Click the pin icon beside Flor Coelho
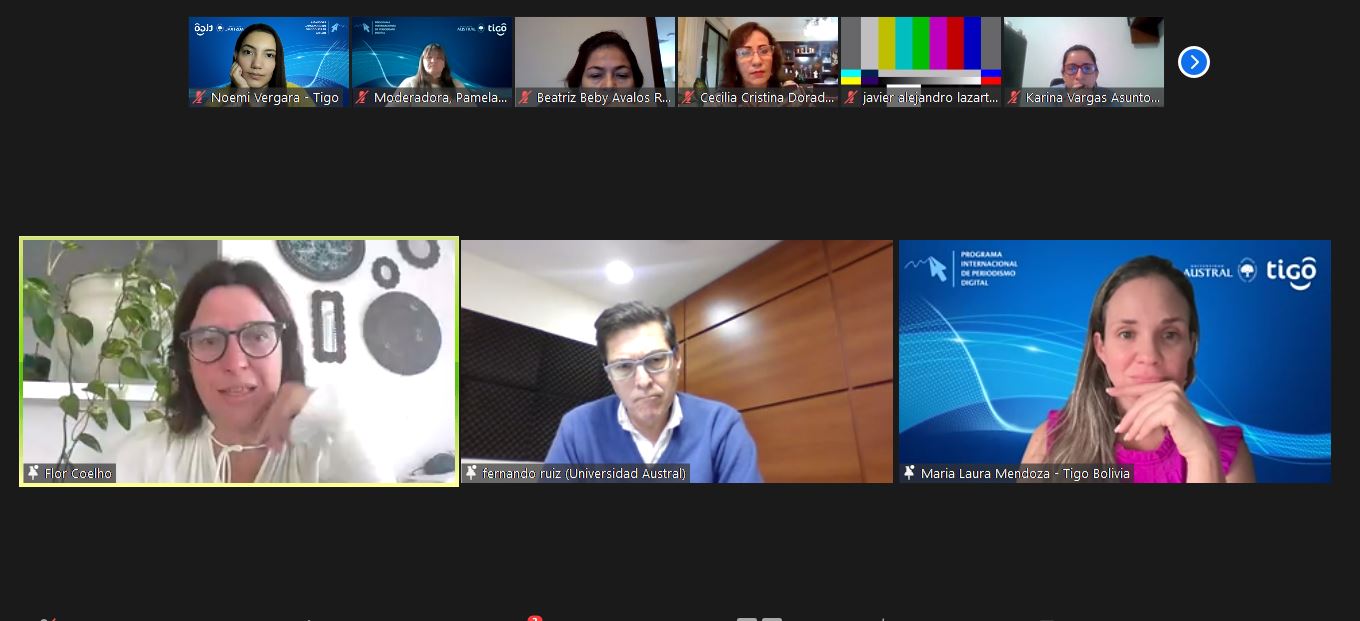Image resolution: width=1360 pixels, height=621 pixels. point(33,473)
